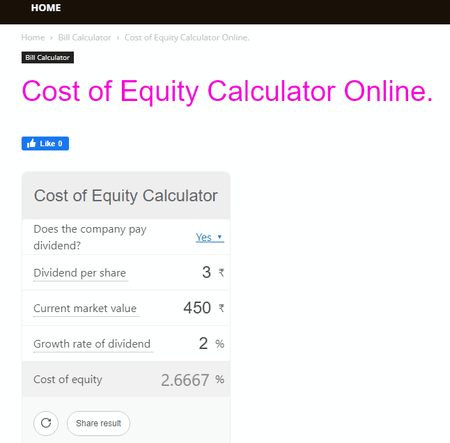Go to Home breadcrumb link
Screen dimensions: 450x443
click(x=33, y=38)
